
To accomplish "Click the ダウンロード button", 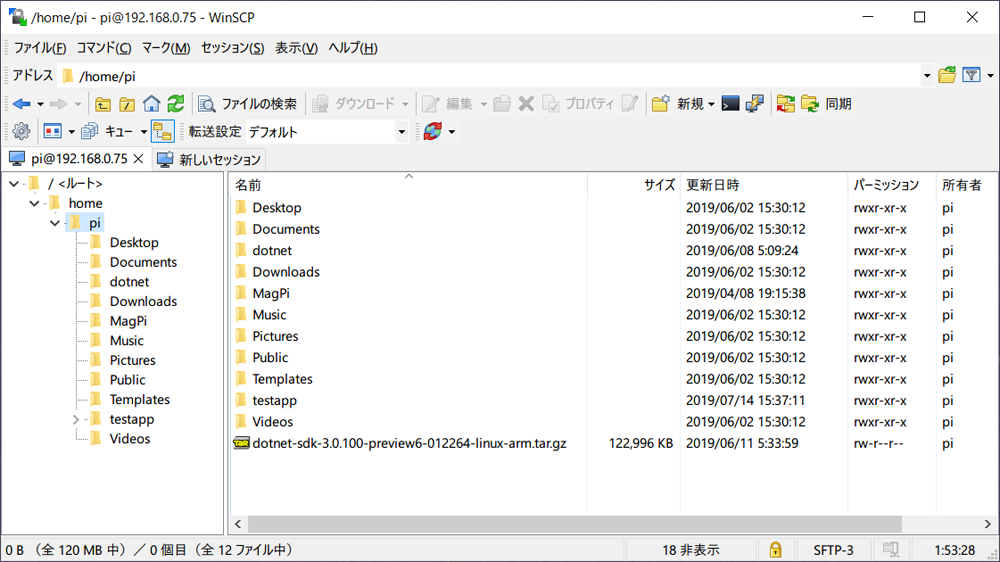I will (353, 104).
